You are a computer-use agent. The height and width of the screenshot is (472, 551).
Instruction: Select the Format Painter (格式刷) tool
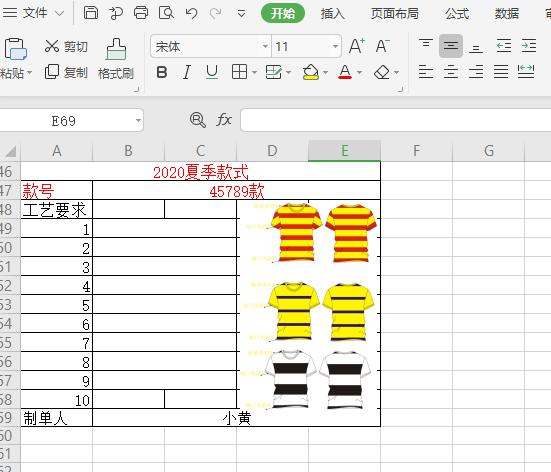[116, 59]
